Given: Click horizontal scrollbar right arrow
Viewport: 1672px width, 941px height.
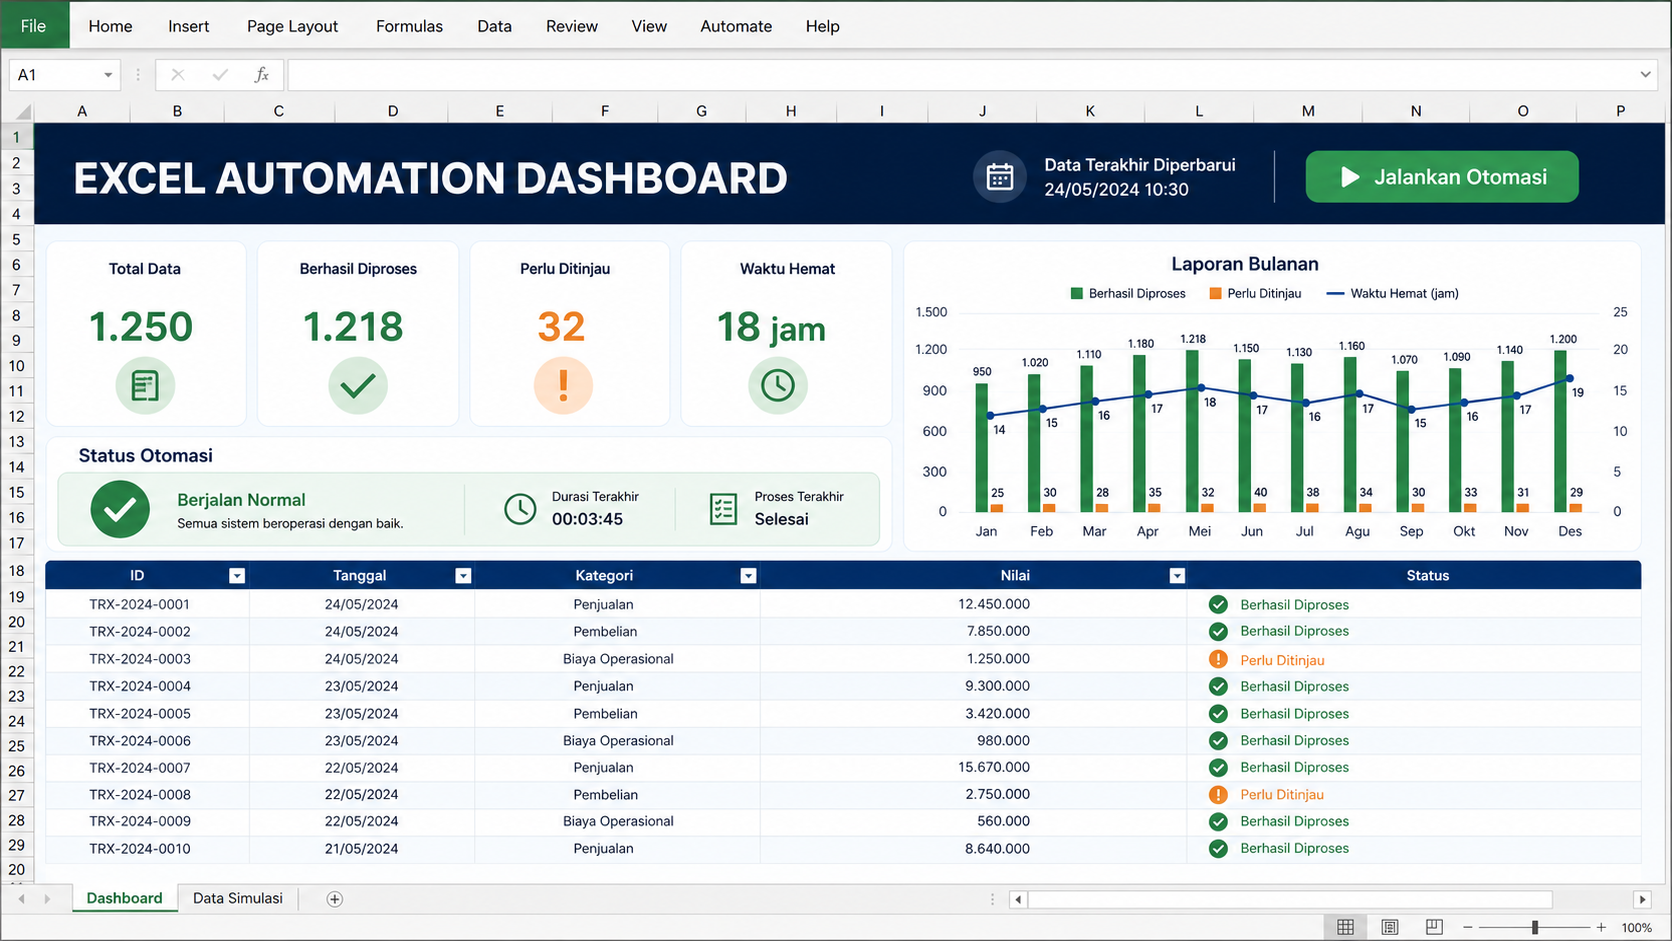Looking at the screenshot, I should [1642, 899].
